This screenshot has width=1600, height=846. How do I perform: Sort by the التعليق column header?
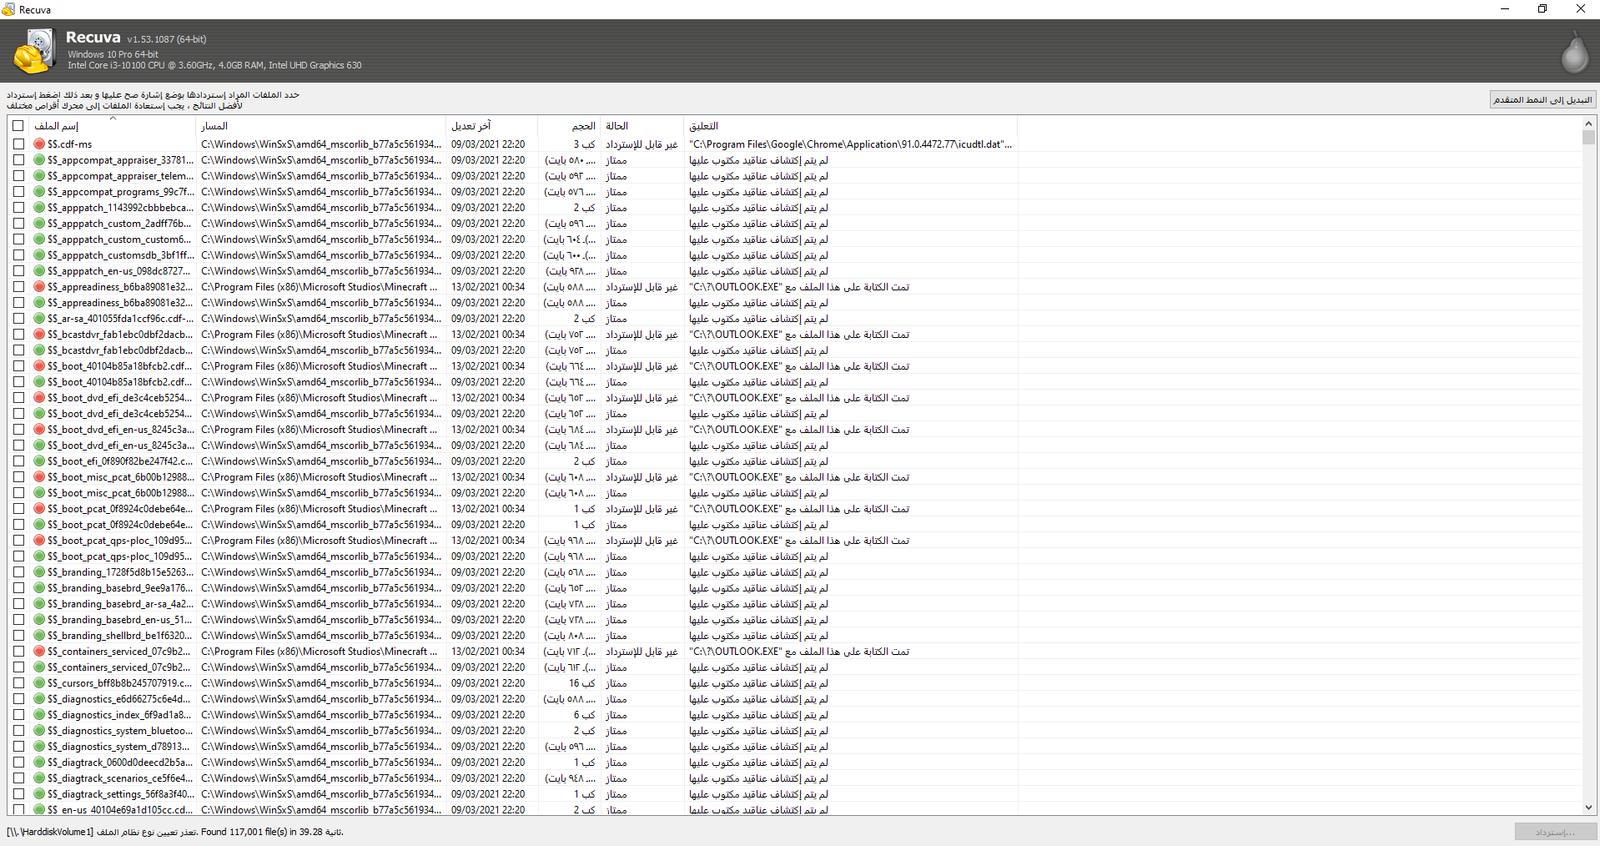click(x=851, y=126)
